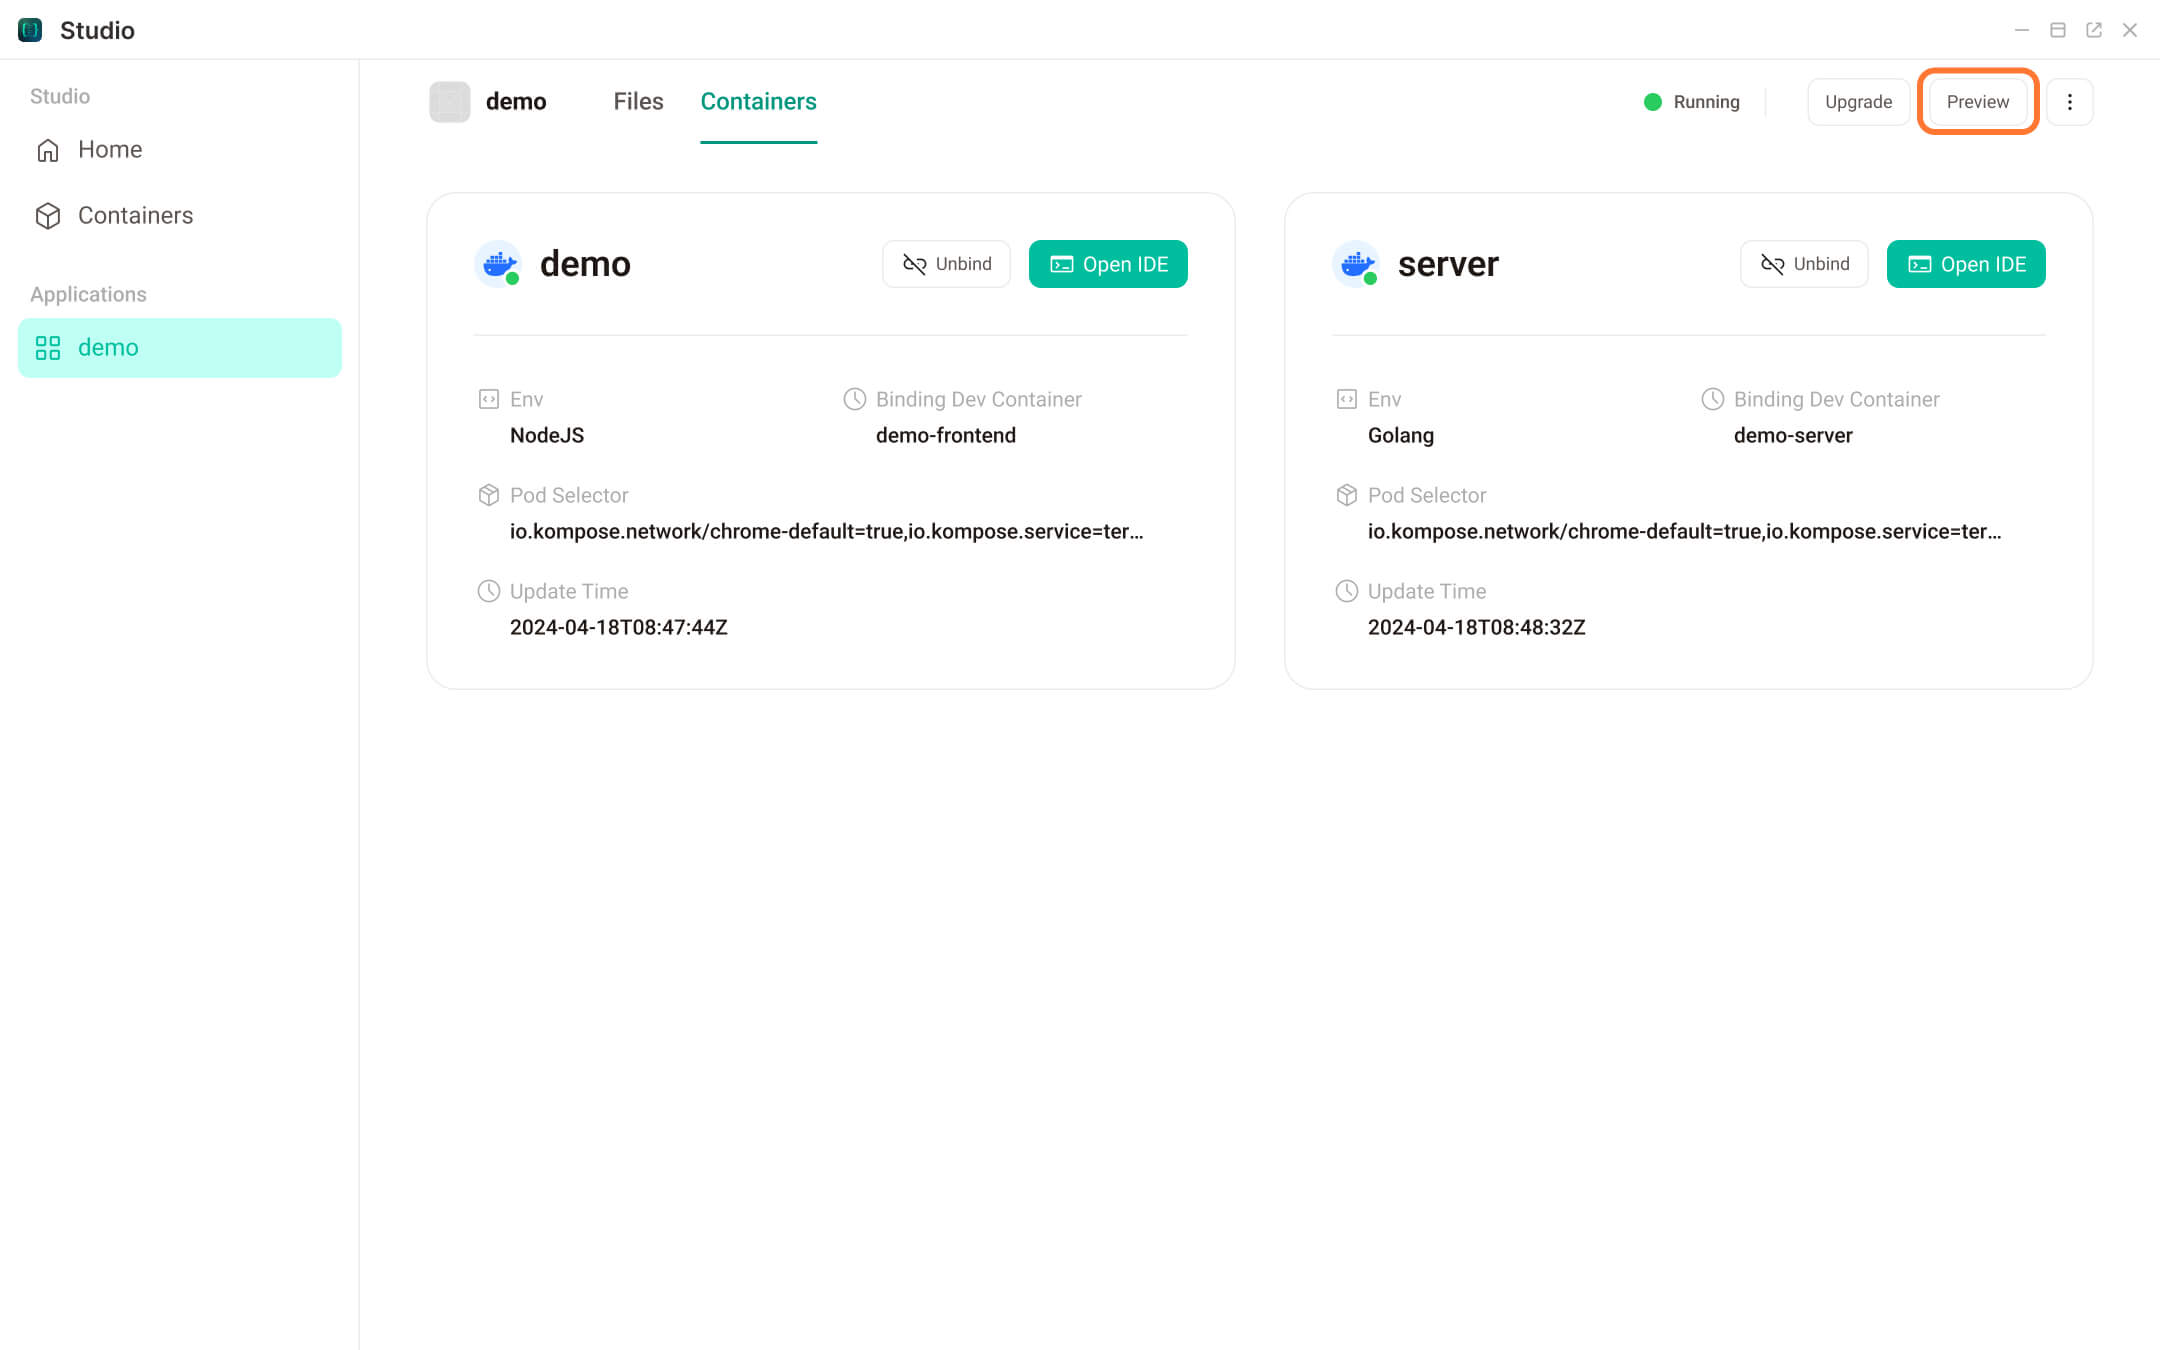Switch to the Containers tab
The height and width of the screenshot is (1350, 2160).
click(x=758, y=102)
